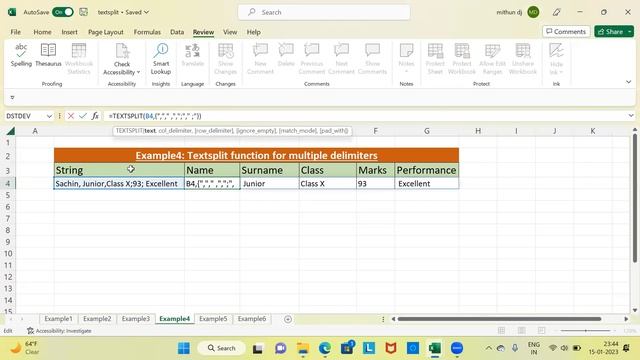Open the Thesaurus tool
Image resolution: width=640 pixels, height=360 pixels.
click(48, 55)
